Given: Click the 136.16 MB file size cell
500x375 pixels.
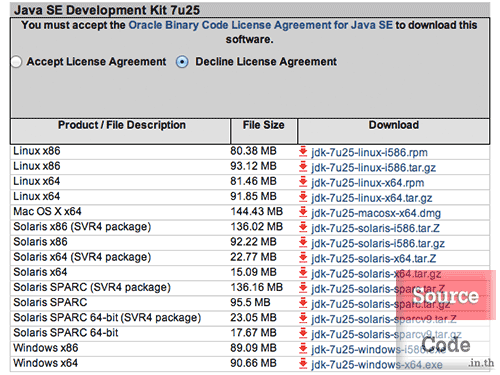Looking at the screenshot, I should point(257,287).
